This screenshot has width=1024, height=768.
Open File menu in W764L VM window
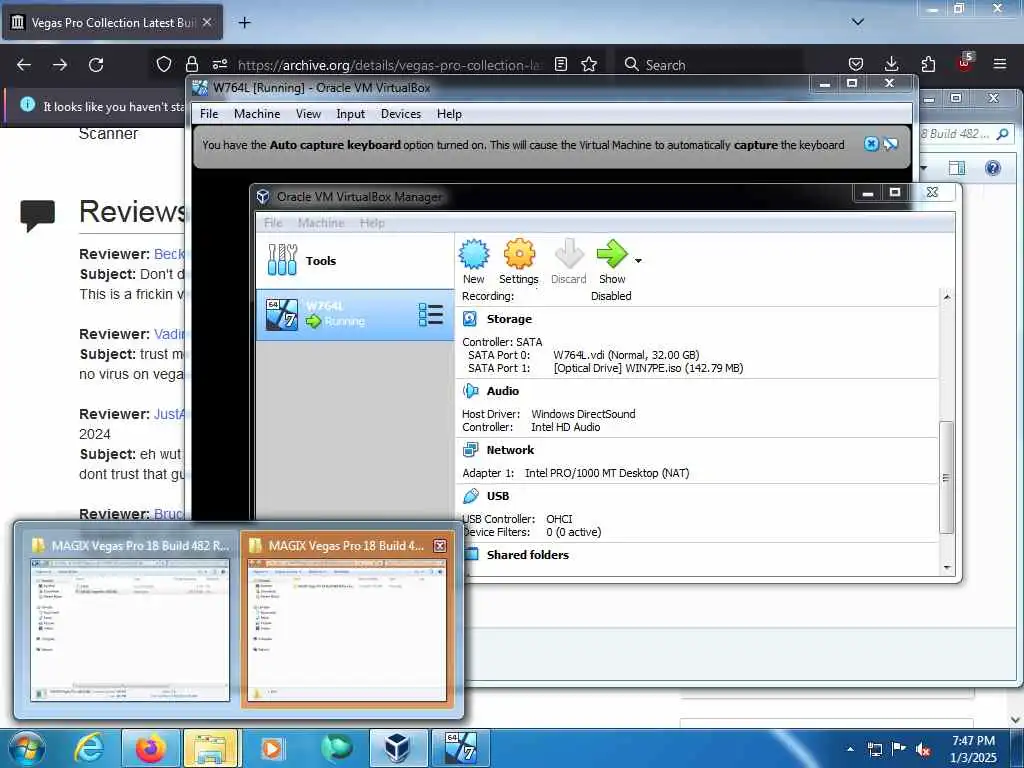click(209, 114)
